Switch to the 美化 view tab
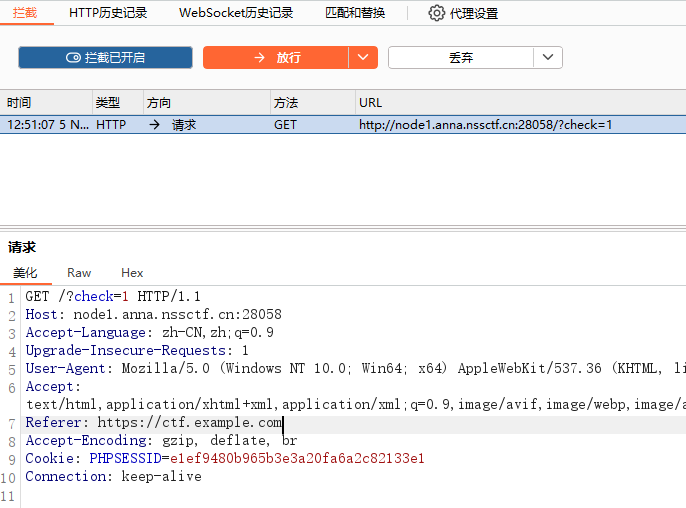686x508 pixels. [x=25, y=273]
